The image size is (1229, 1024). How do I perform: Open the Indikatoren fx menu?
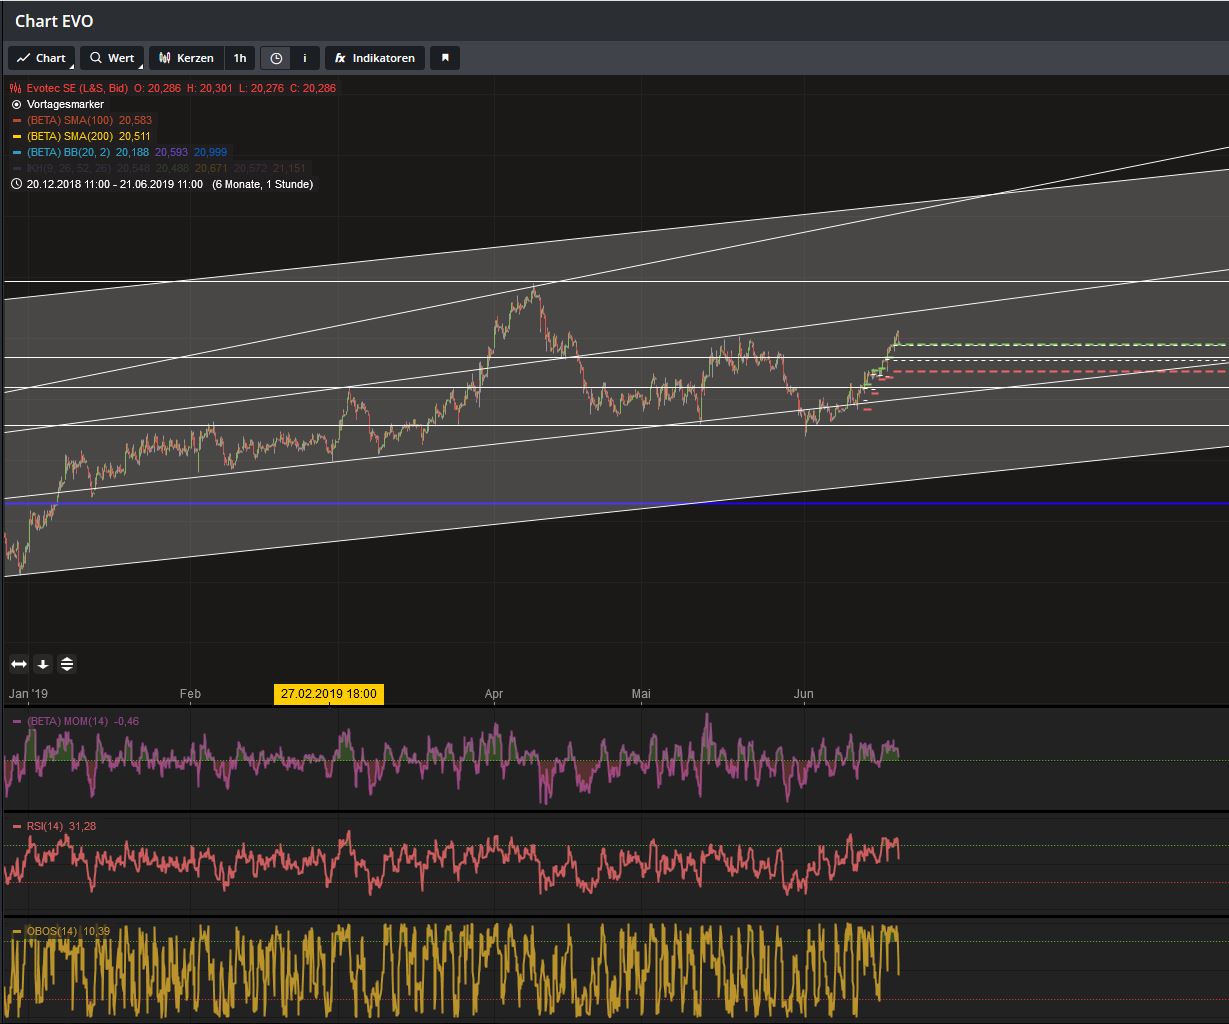coord(375,58)
